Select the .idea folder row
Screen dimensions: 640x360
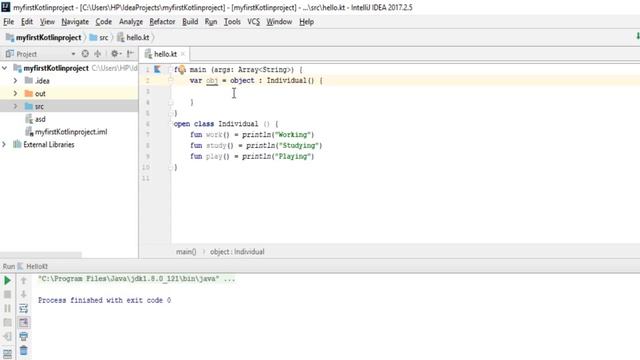coord(69,81)
